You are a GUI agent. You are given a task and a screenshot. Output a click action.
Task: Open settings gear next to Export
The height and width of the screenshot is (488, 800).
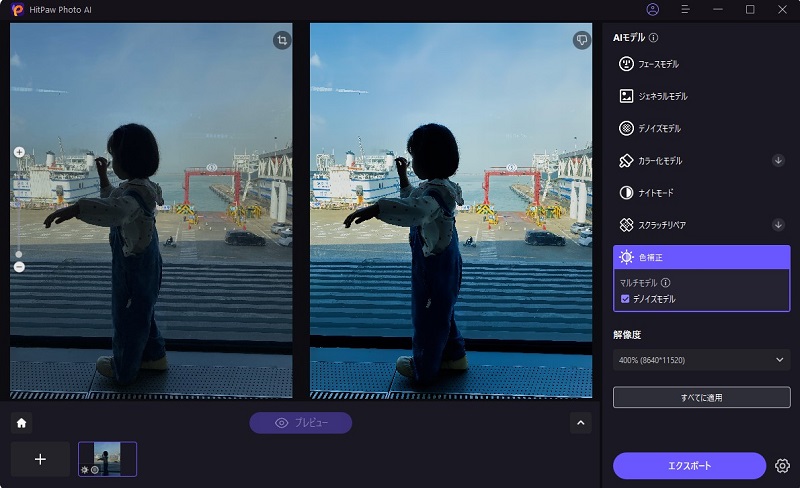[x=782, y=466]
